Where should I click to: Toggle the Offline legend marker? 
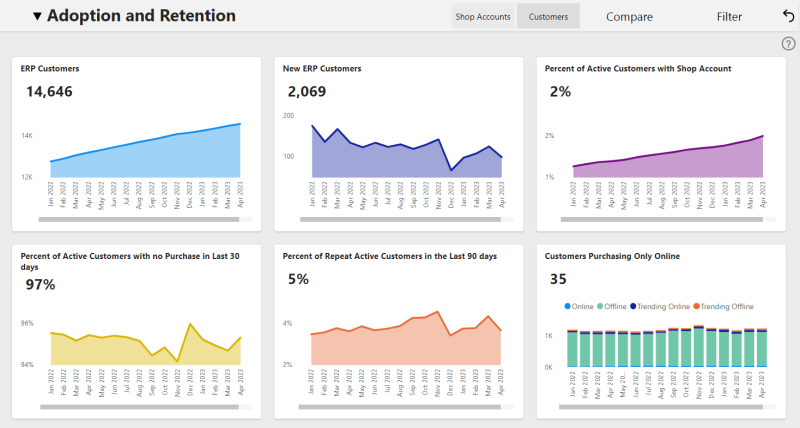pyautogui.click(x=600, y=307)
